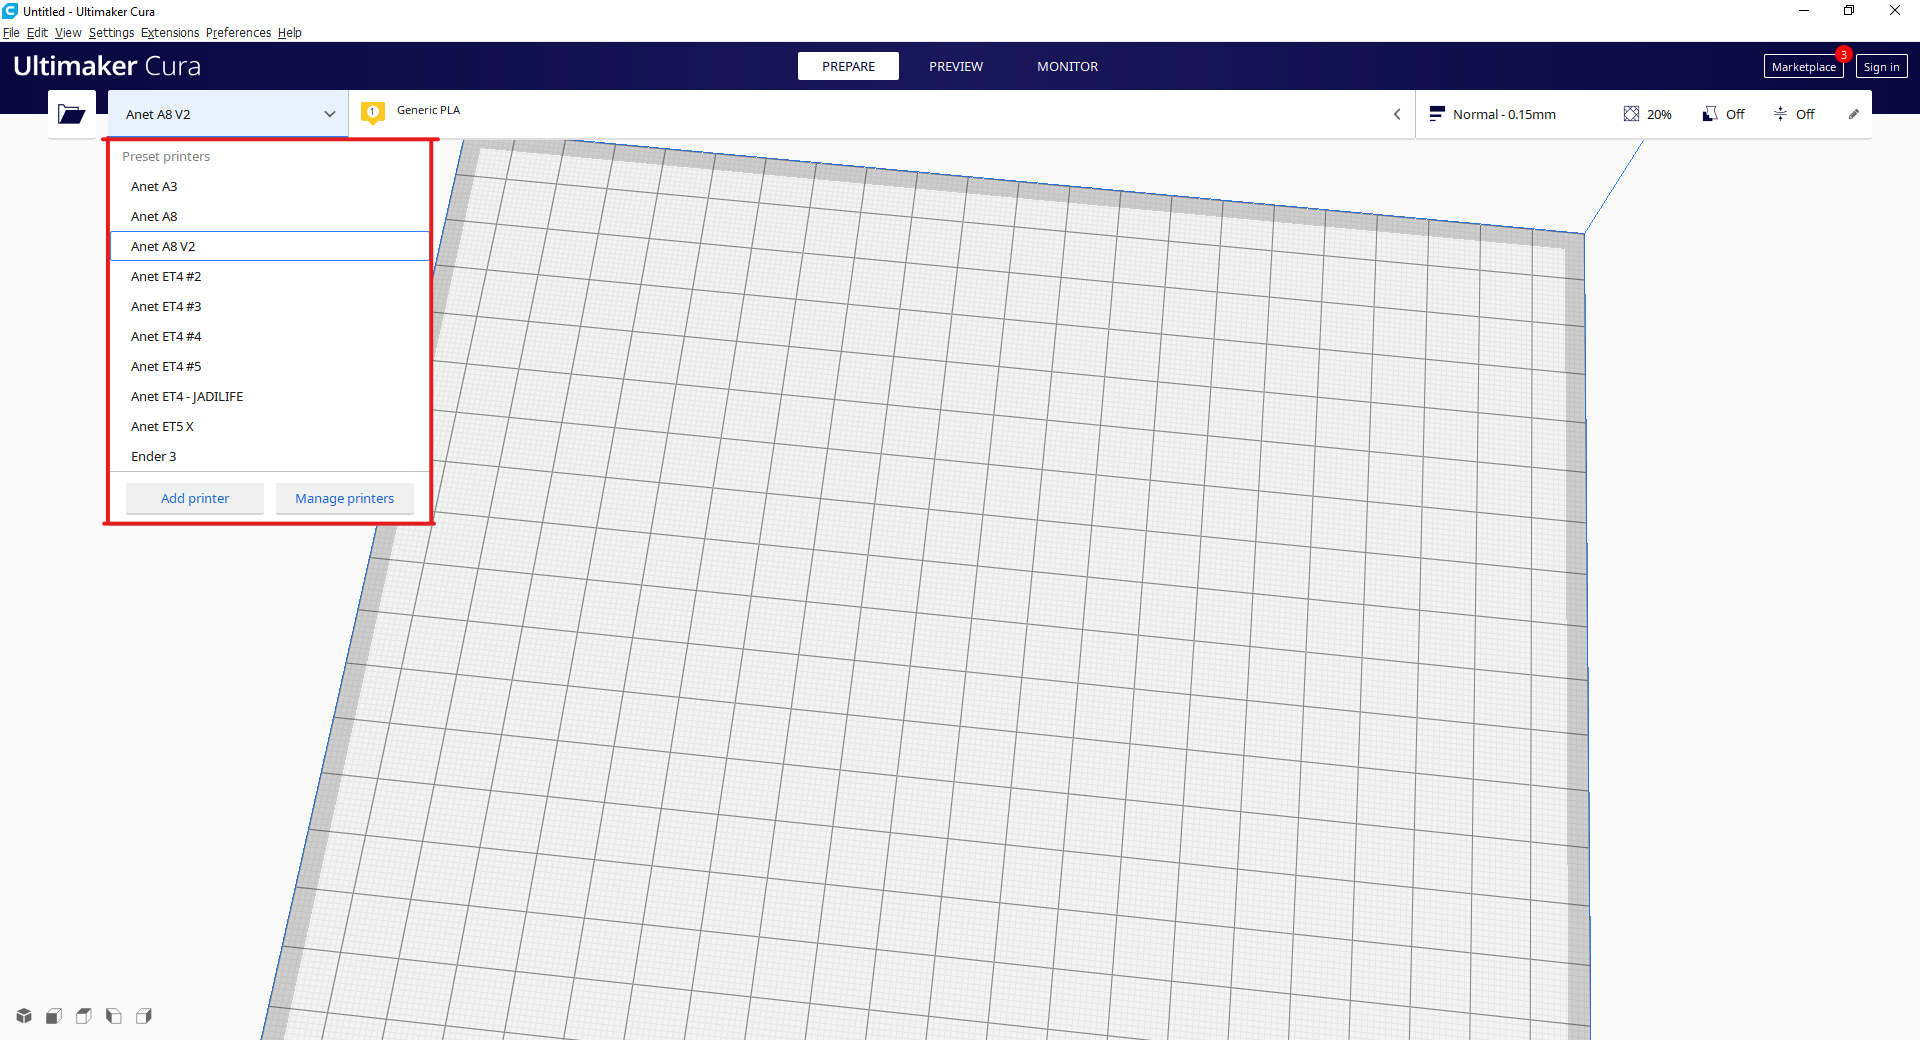The image size is (1920, 1040).
Task: Click the Sign in button
Action: point(1881,67)
